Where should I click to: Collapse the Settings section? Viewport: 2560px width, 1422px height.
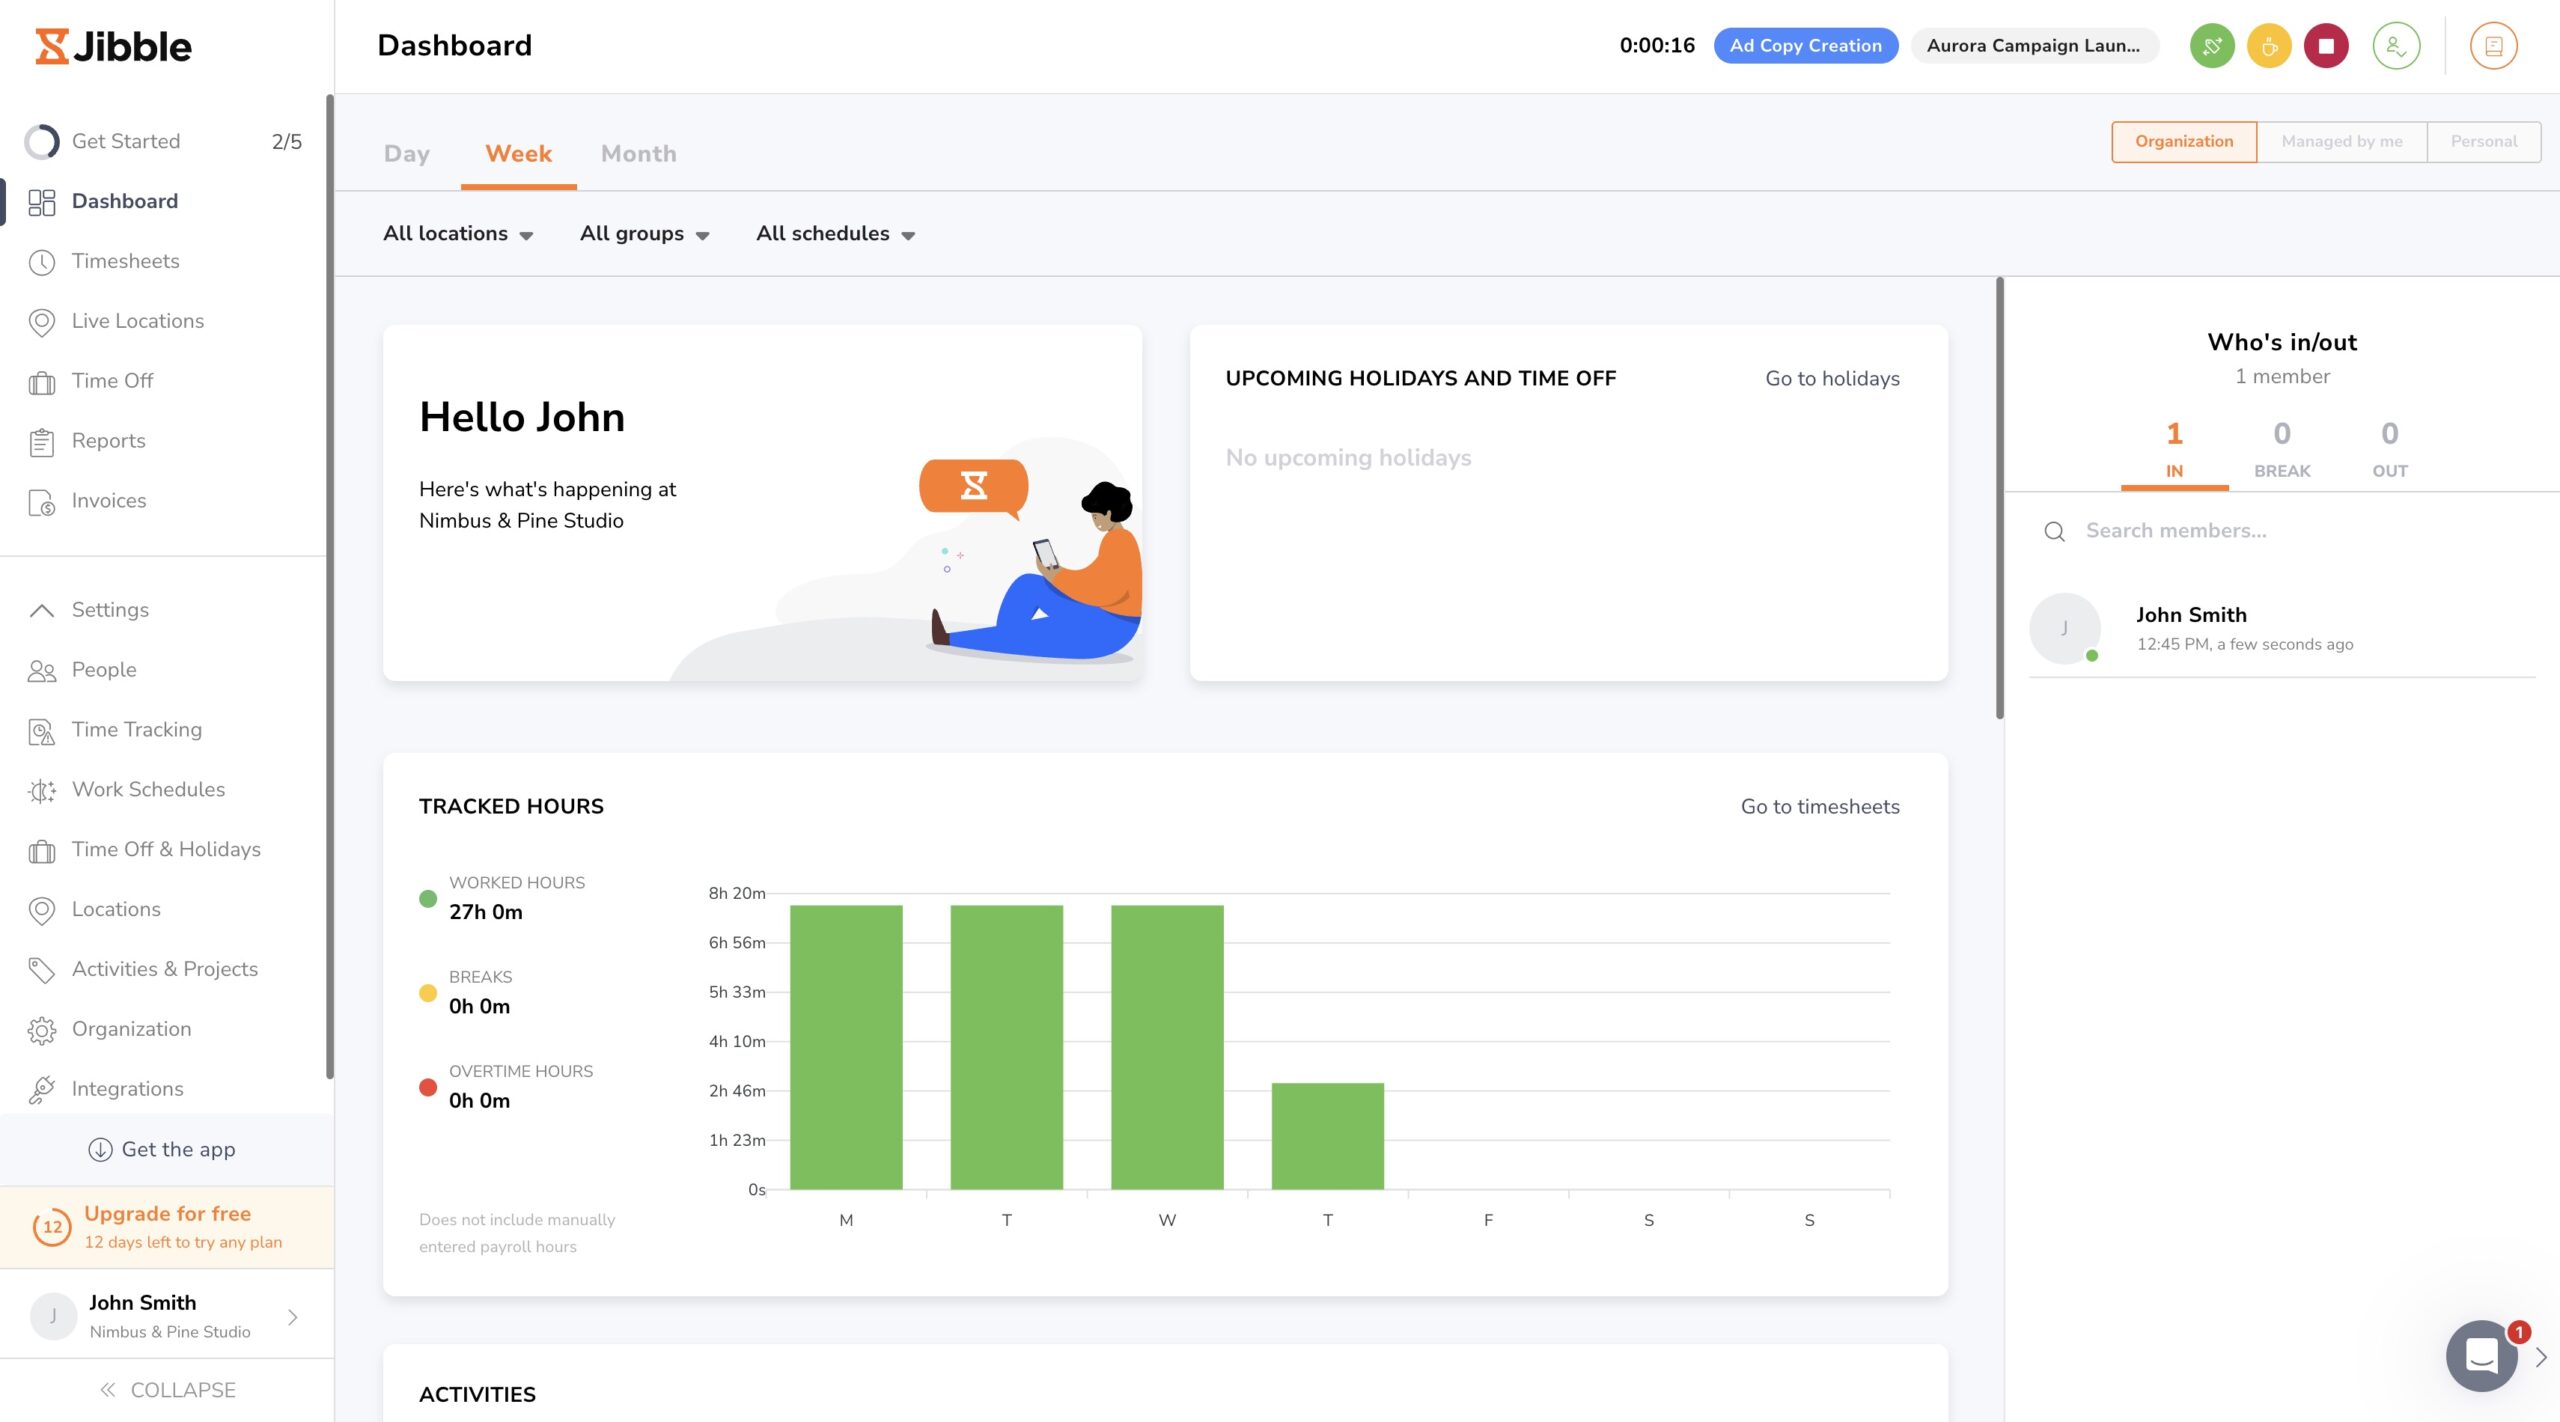(x=42, y=610)
